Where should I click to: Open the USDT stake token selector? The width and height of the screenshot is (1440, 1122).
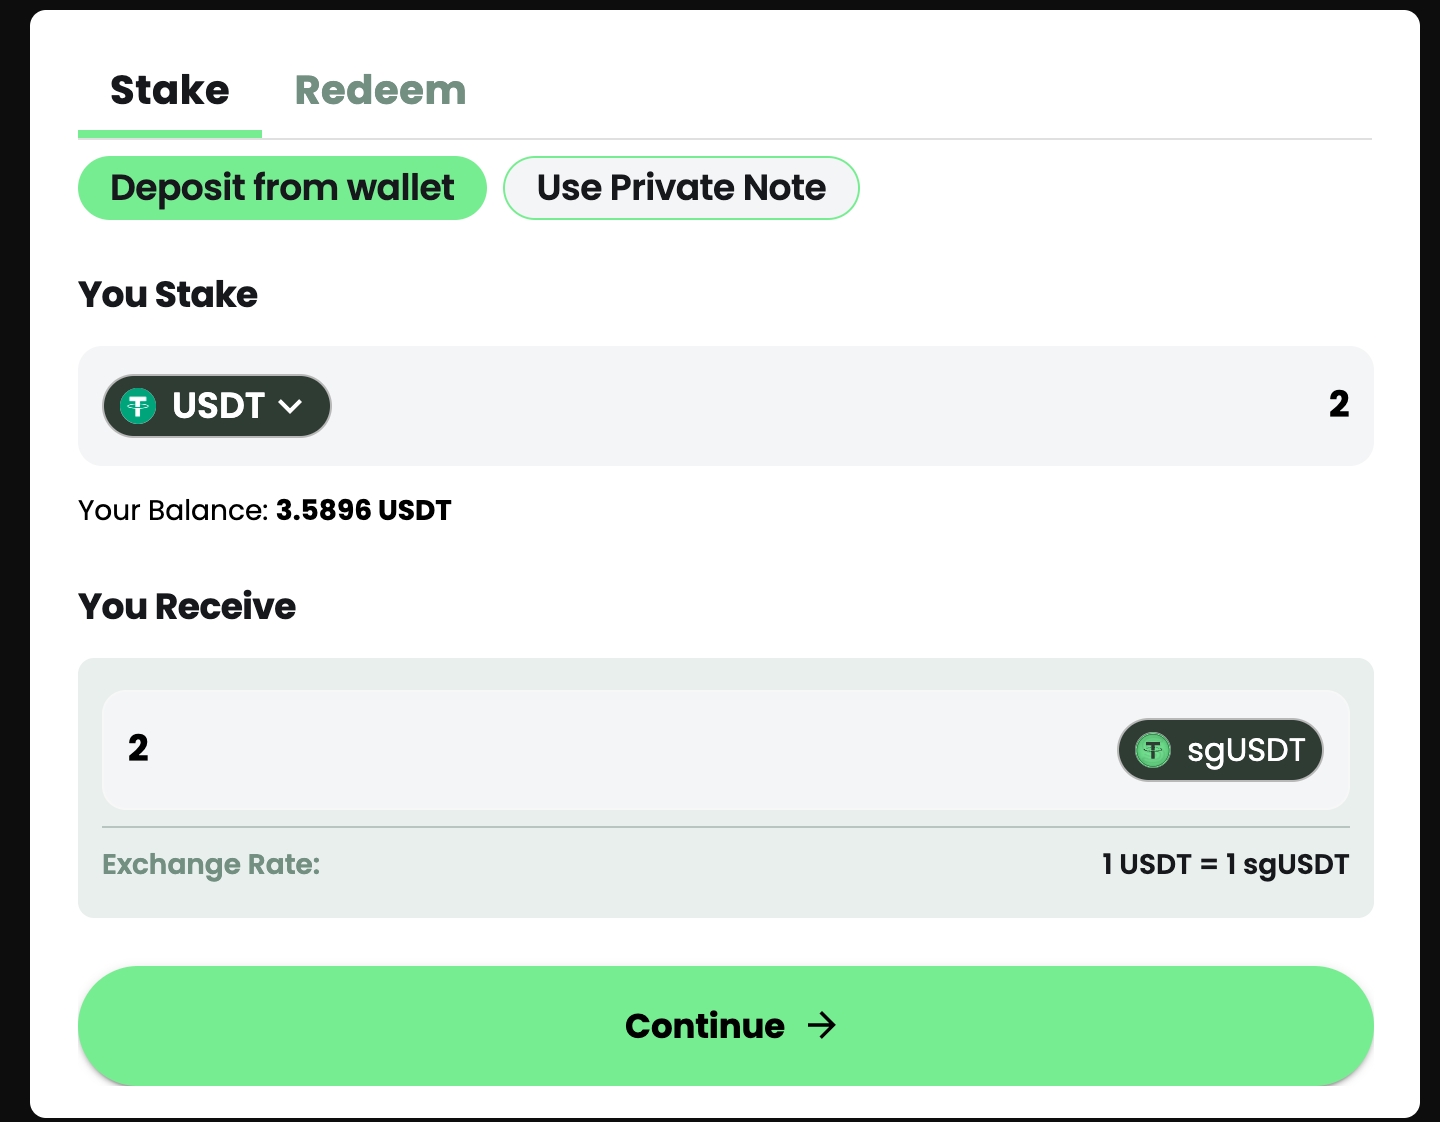point(217,406)
